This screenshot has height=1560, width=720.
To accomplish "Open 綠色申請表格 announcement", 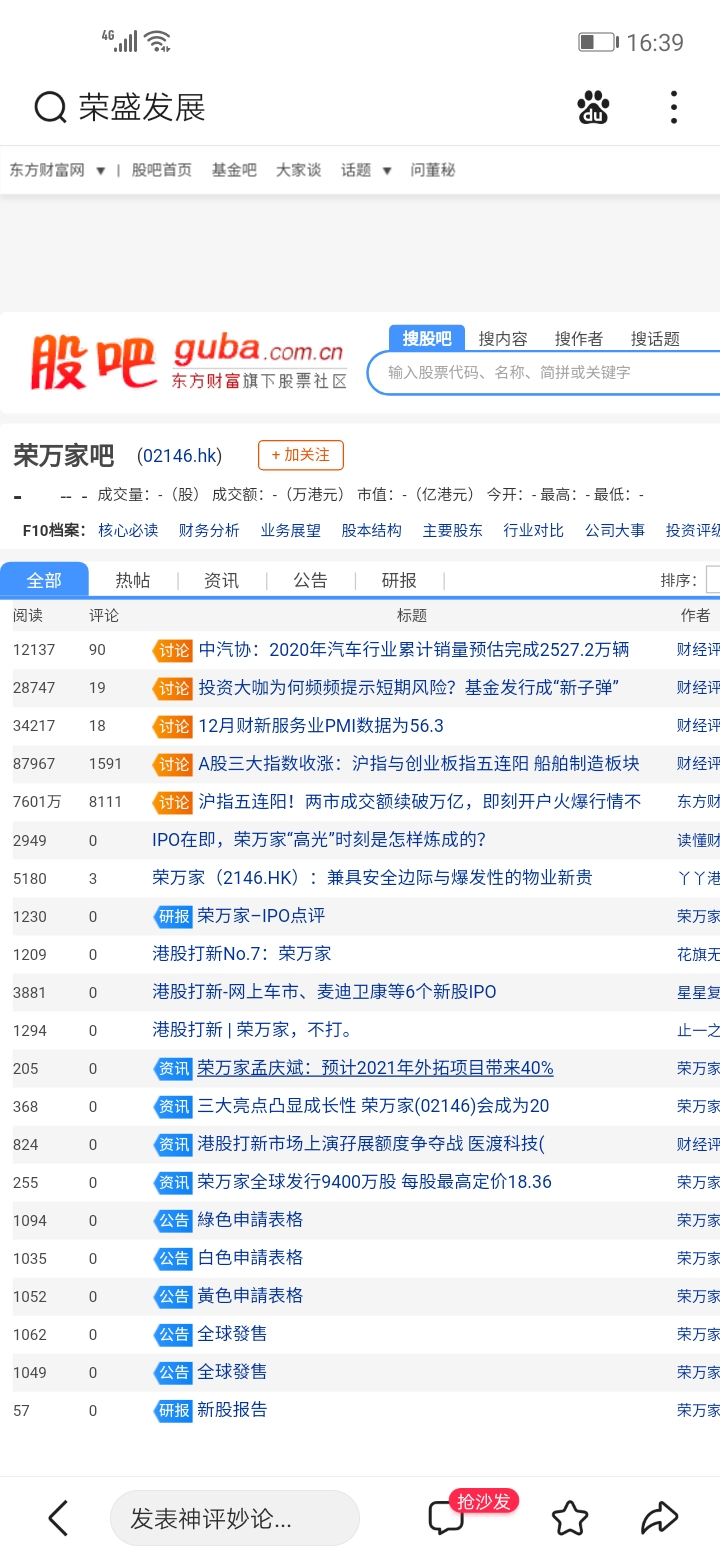I will [250, 1220].
